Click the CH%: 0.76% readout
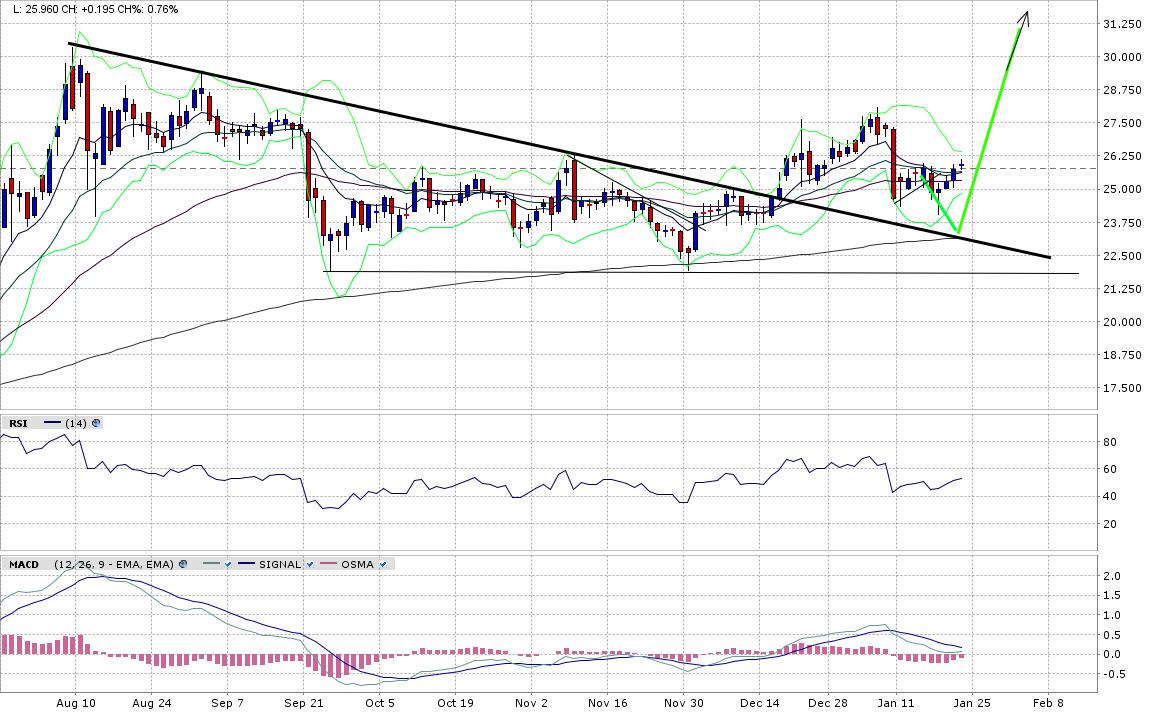Viewport: 1150px width, 717px height. 147,10
